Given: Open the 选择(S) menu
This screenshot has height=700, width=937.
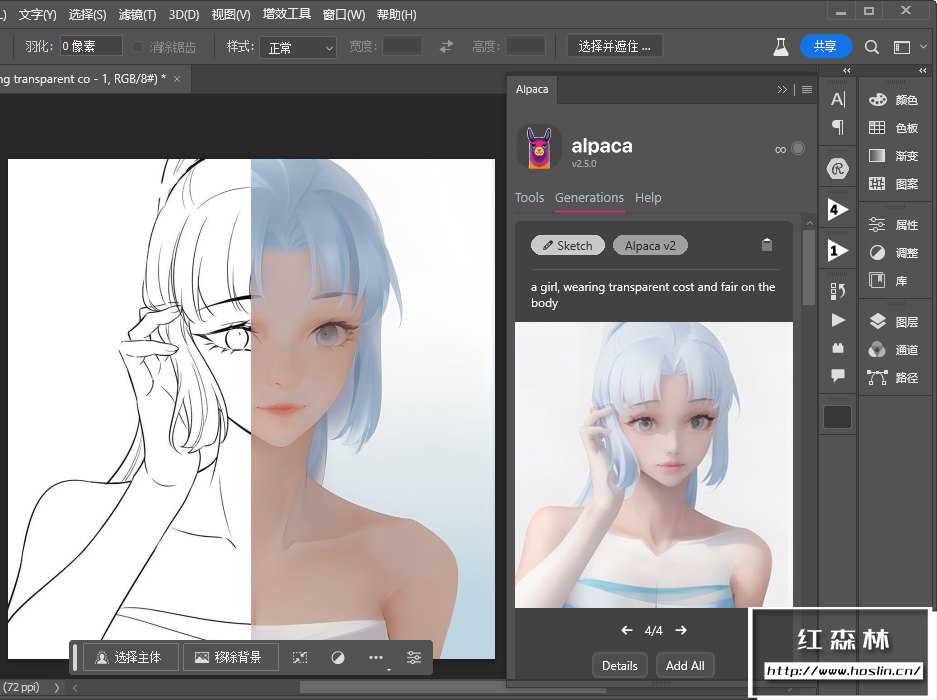Looking at the screenshot, I should coord(87,14).
